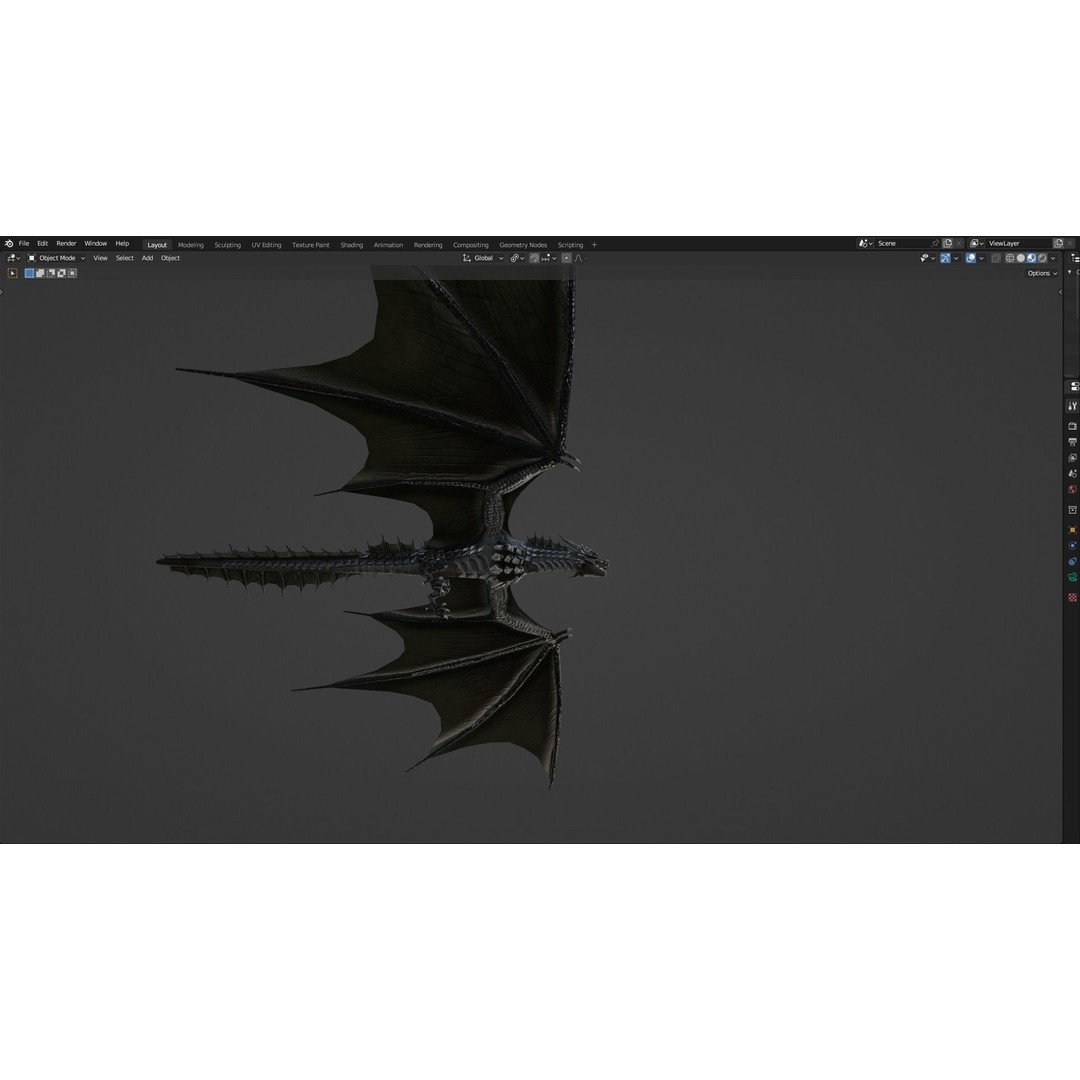
Task: Open the Edit menu
Action: [x=43, y=244]
